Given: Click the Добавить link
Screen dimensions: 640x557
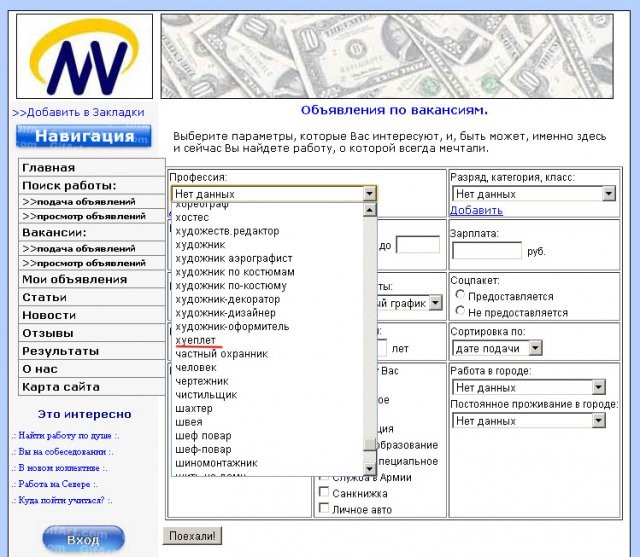Looking at the screenshot, I should point(476,210).
